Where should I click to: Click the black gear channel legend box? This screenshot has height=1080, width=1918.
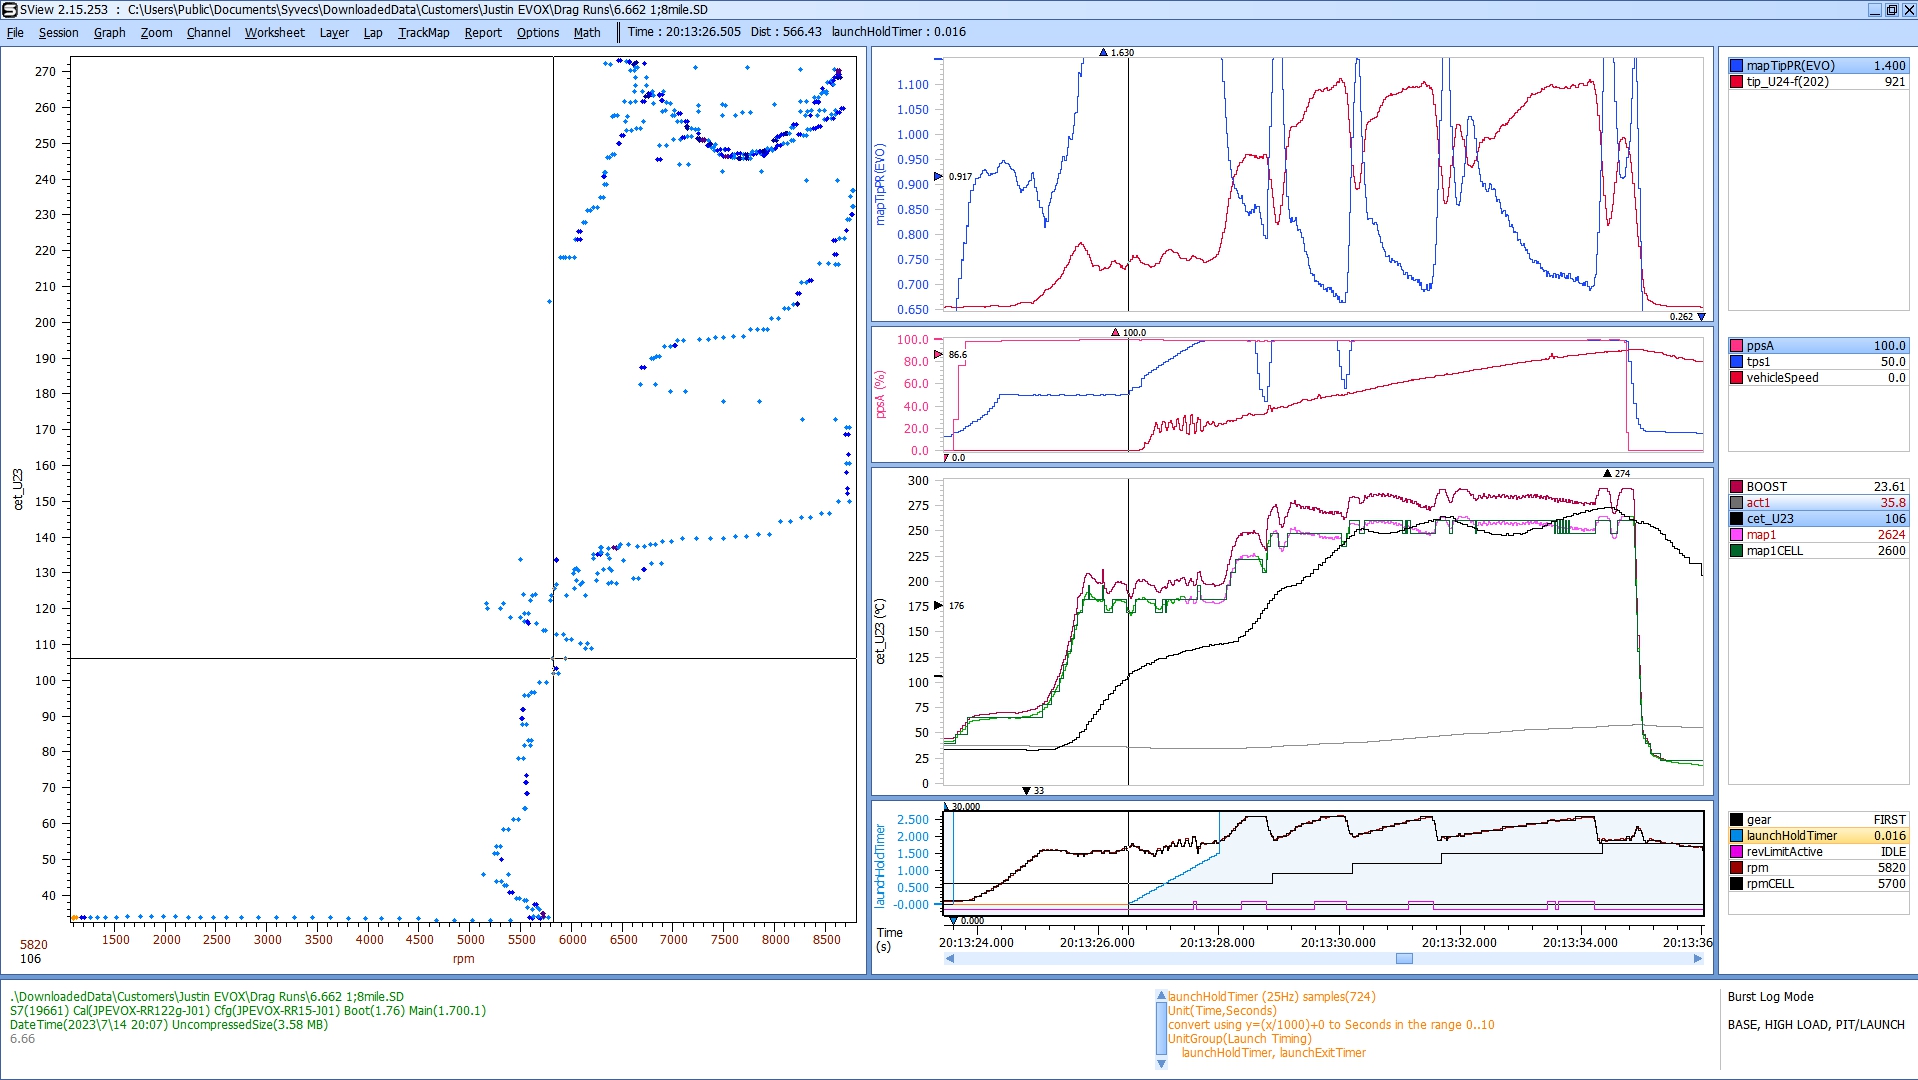point(1737,820)
